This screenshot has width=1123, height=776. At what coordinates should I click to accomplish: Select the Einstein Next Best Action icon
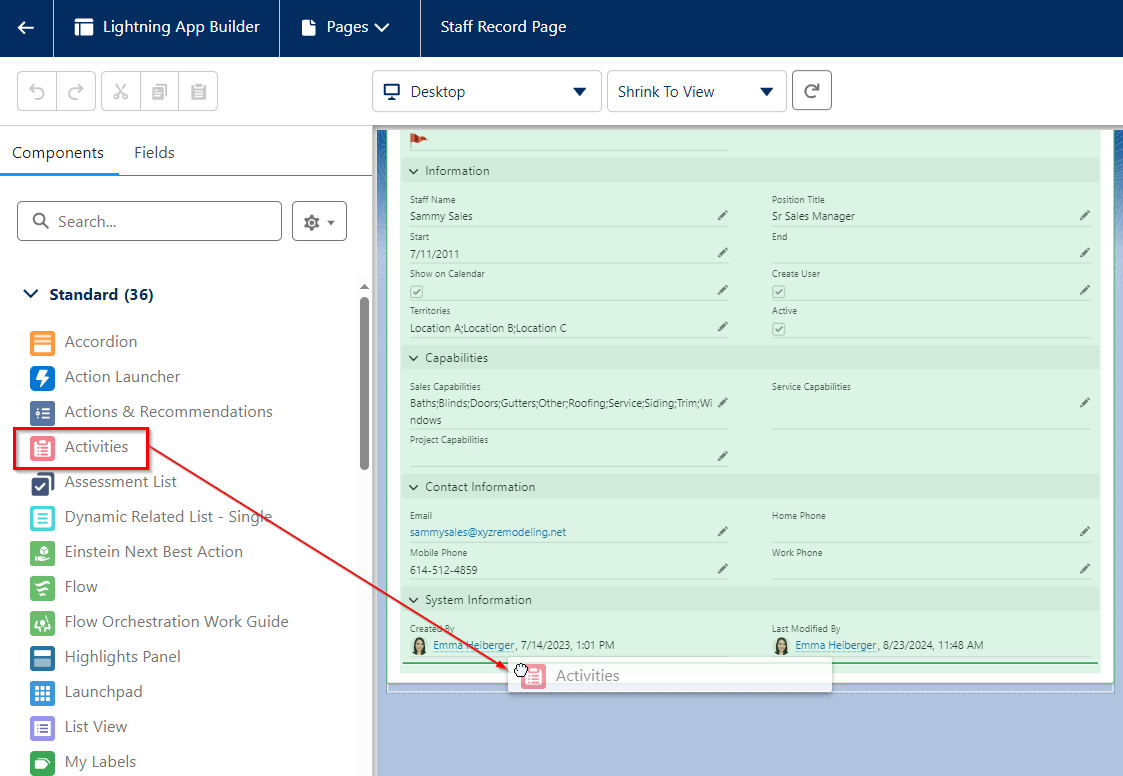(40, 551)
